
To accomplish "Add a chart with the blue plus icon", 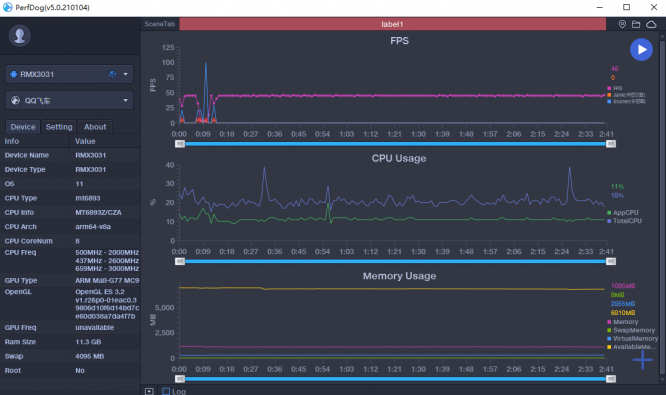I will tap(642, 360).
